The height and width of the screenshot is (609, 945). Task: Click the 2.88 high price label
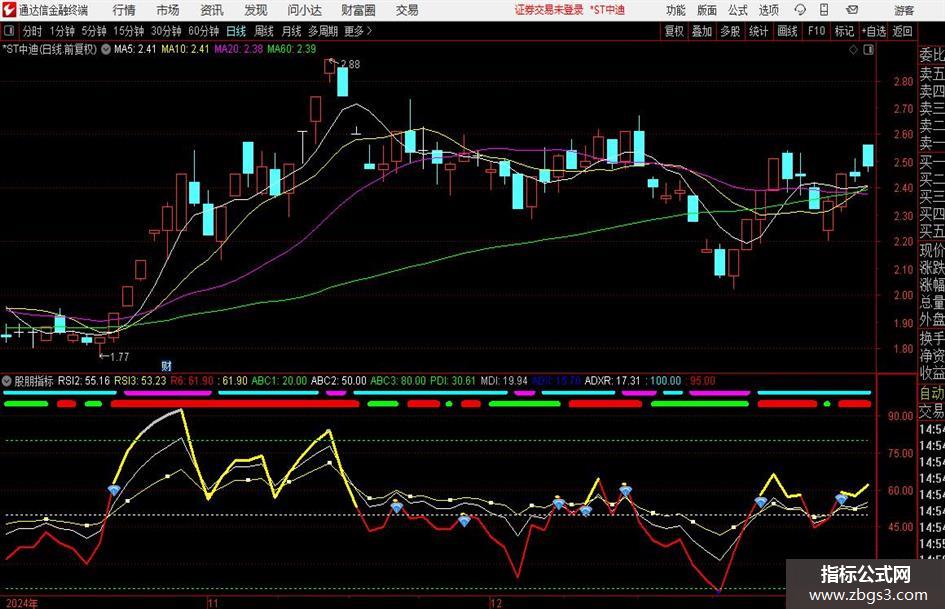350,64
